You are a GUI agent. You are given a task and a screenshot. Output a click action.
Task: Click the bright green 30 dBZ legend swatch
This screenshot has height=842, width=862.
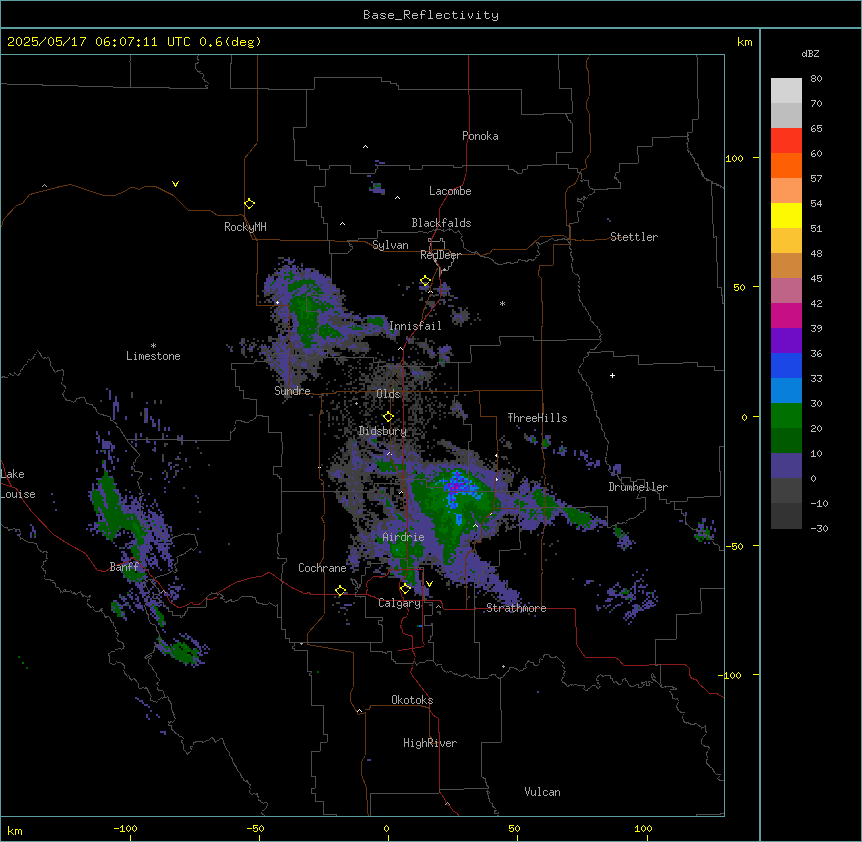(786, 416)
